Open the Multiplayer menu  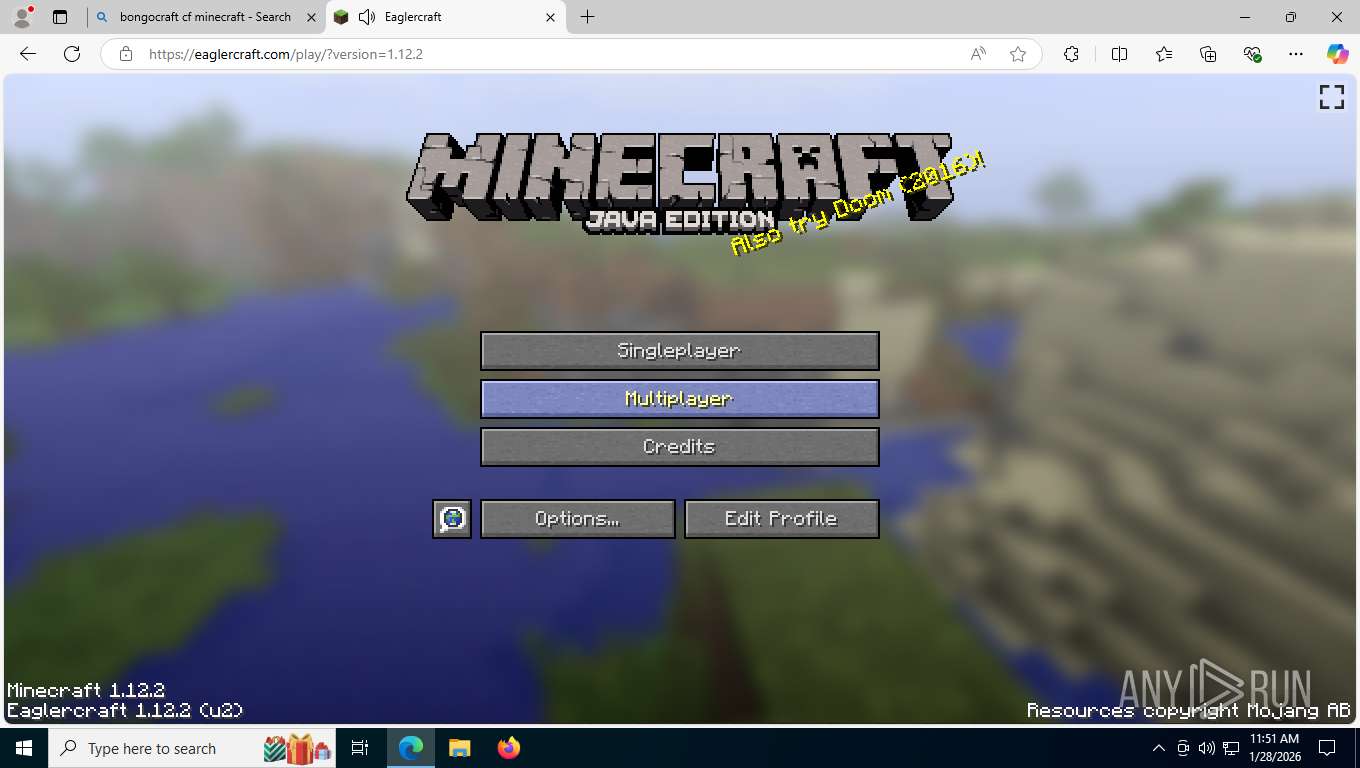[x=680, y=399]
